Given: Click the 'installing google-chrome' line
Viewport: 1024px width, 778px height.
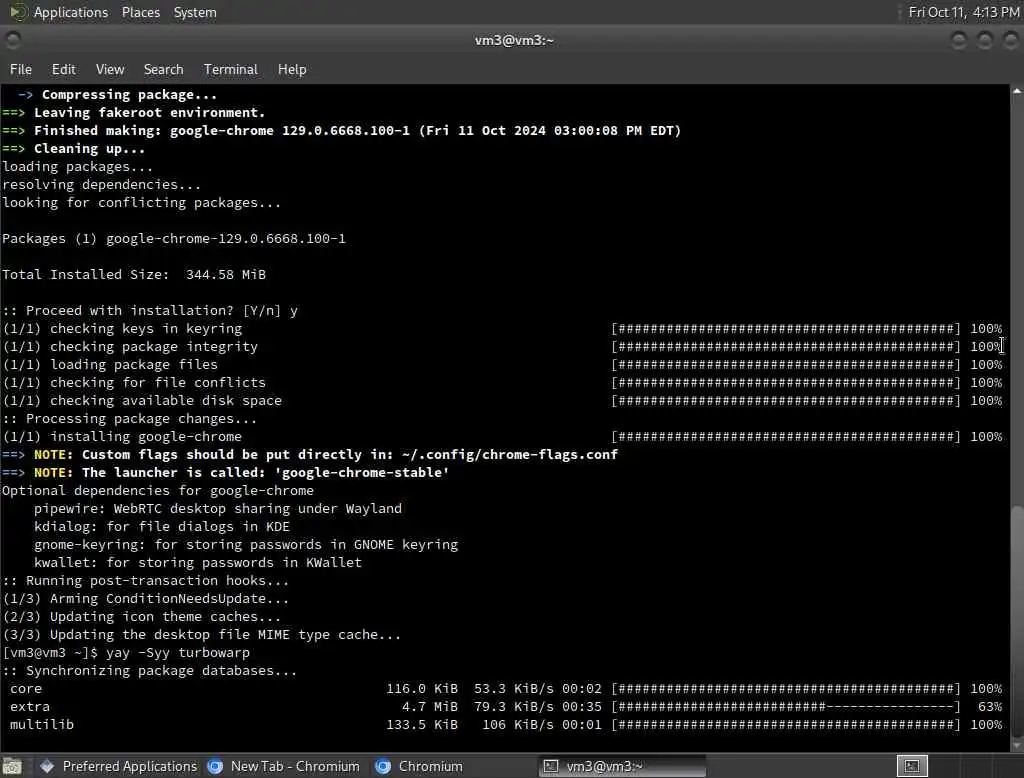Looking at the screenshot, I should [x=122, y=436].
